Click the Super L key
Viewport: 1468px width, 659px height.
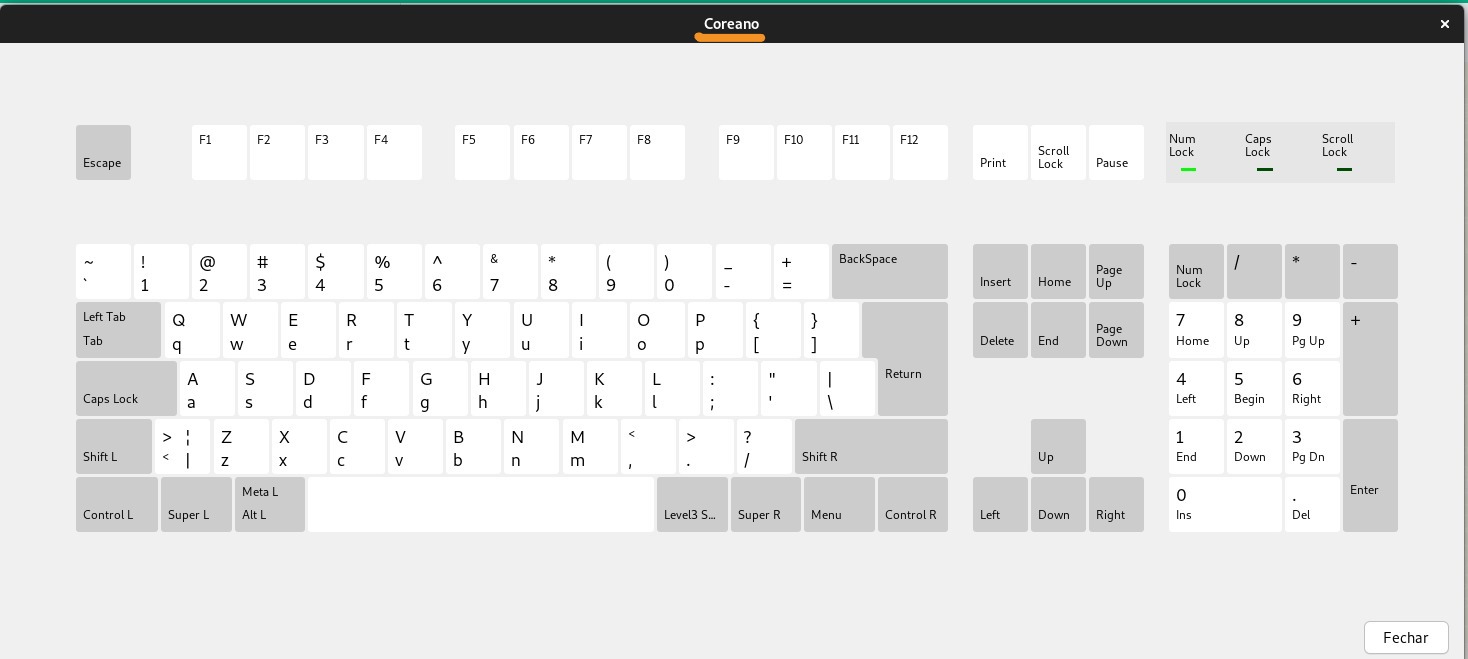(x=196, y=504)
